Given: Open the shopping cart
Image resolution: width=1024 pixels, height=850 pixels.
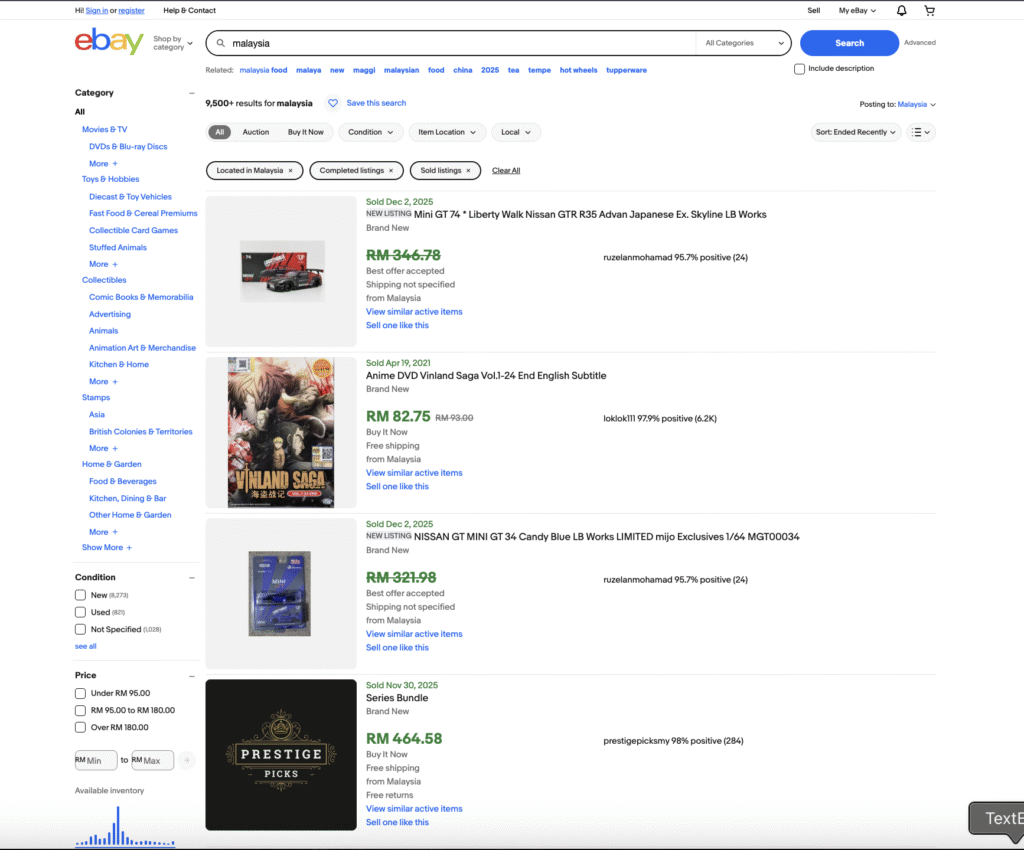Looking at the screenshot, I should 930,11.
